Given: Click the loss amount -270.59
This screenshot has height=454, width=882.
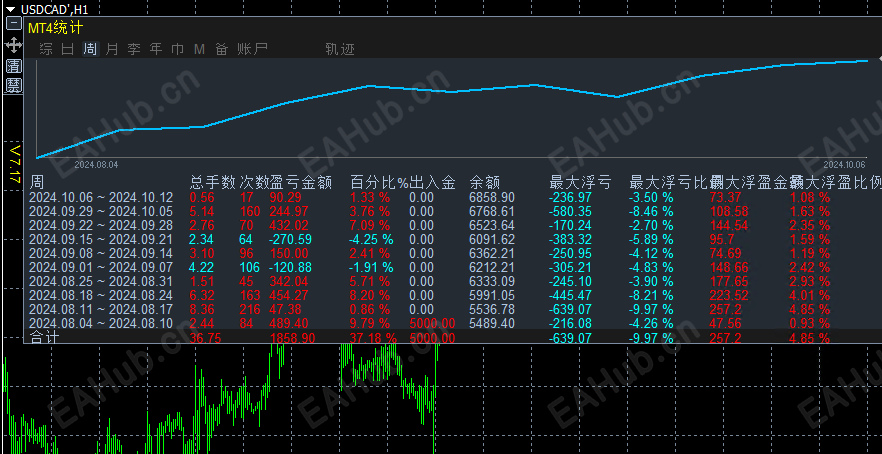Looking at the screenshot, I should [291, 239].
